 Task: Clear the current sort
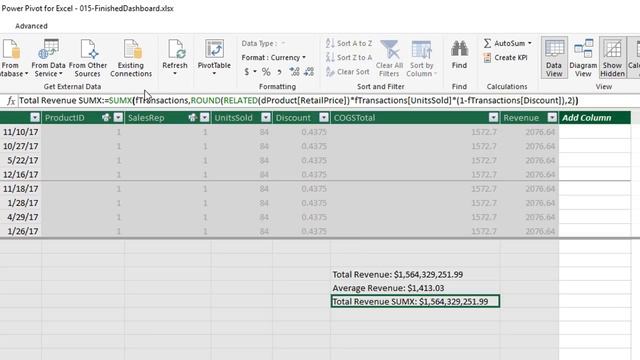point(348,72)
